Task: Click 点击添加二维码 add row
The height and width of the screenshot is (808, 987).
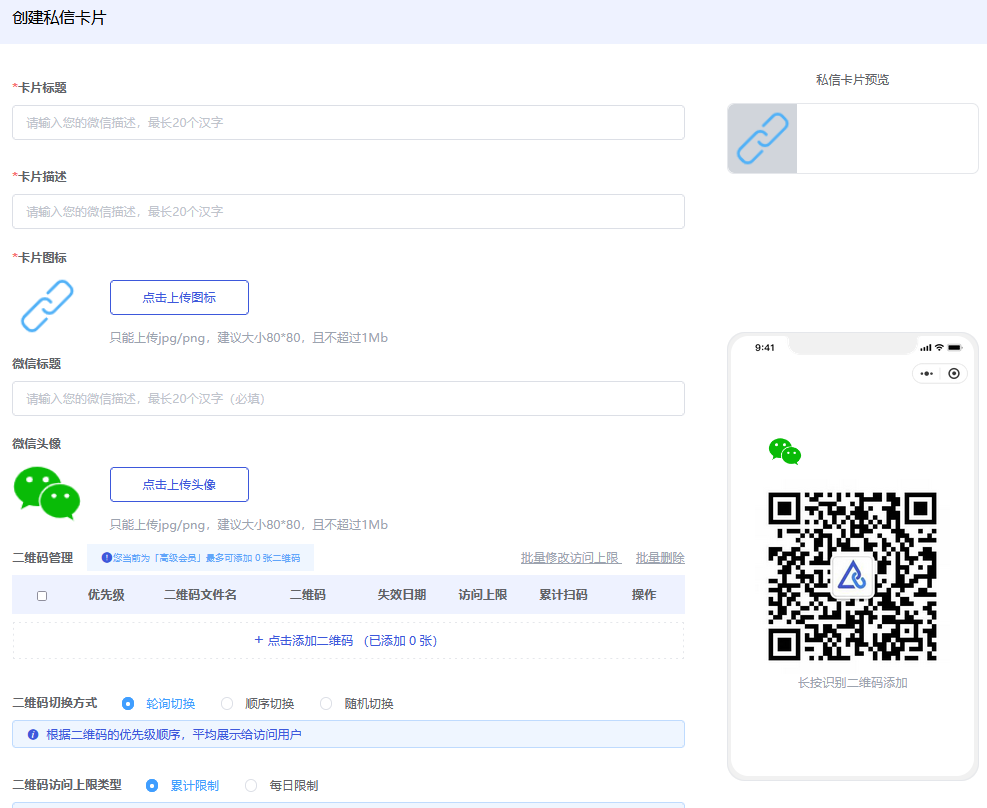Action: tap(348, 641)
